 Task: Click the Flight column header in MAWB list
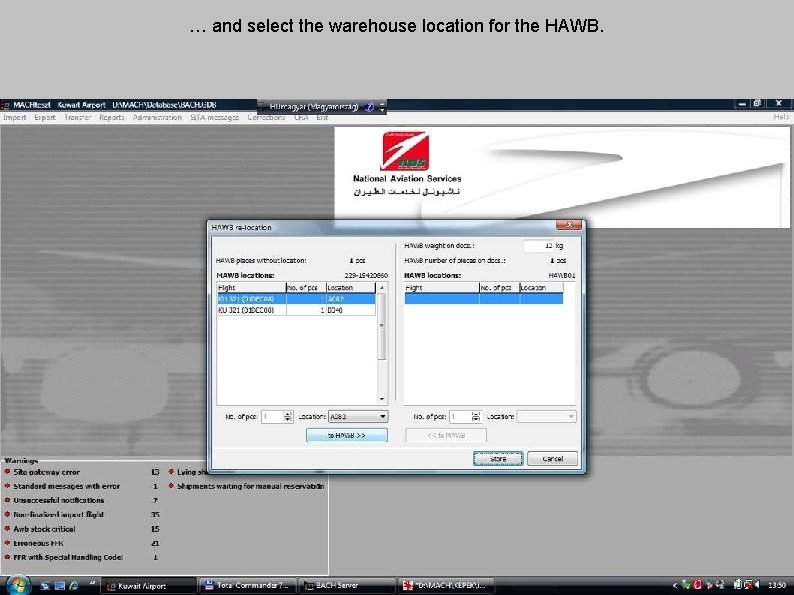(x=251, y=288)
